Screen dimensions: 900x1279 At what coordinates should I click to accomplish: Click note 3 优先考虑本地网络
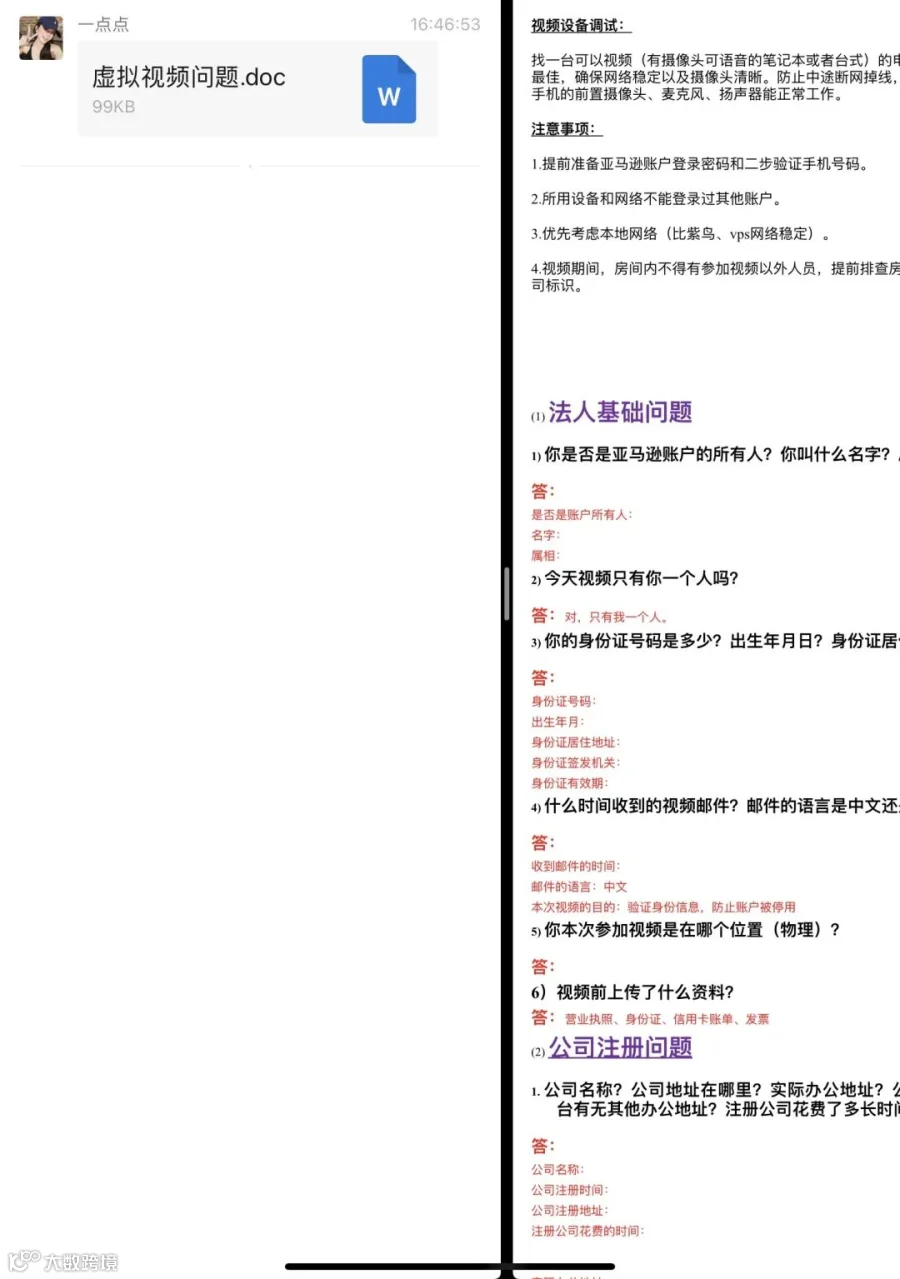(681, 234)
